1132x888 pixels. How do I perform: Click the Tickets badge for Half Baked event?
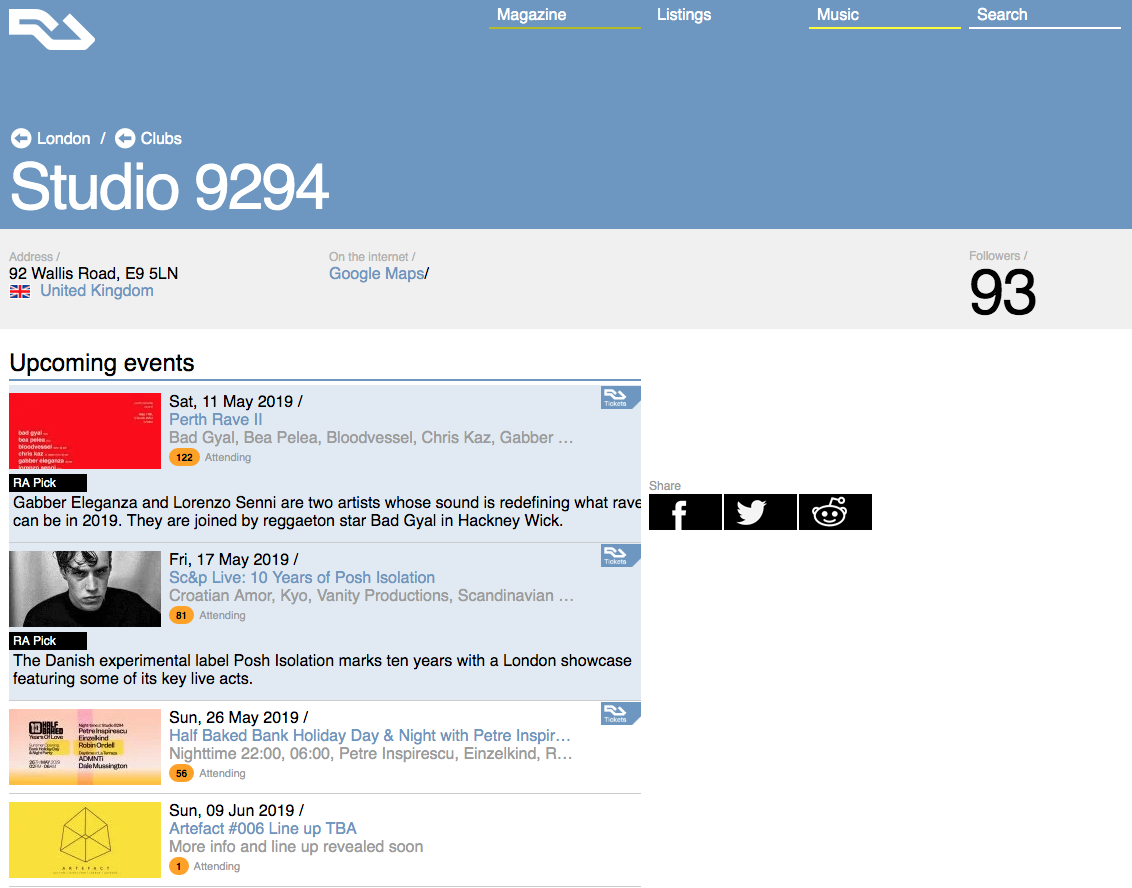pyautogui.click(x=620, y=714)
